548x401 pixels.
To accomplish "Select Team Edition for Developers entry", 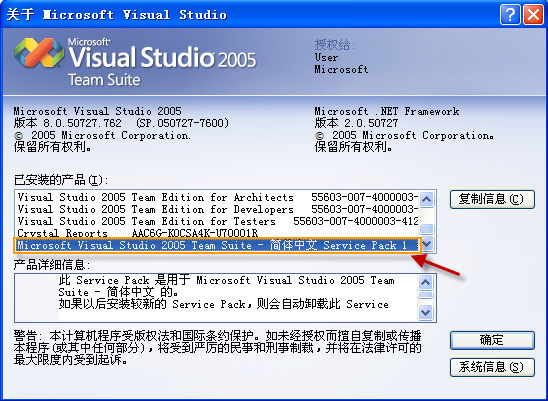I will [x=217, y=209].
